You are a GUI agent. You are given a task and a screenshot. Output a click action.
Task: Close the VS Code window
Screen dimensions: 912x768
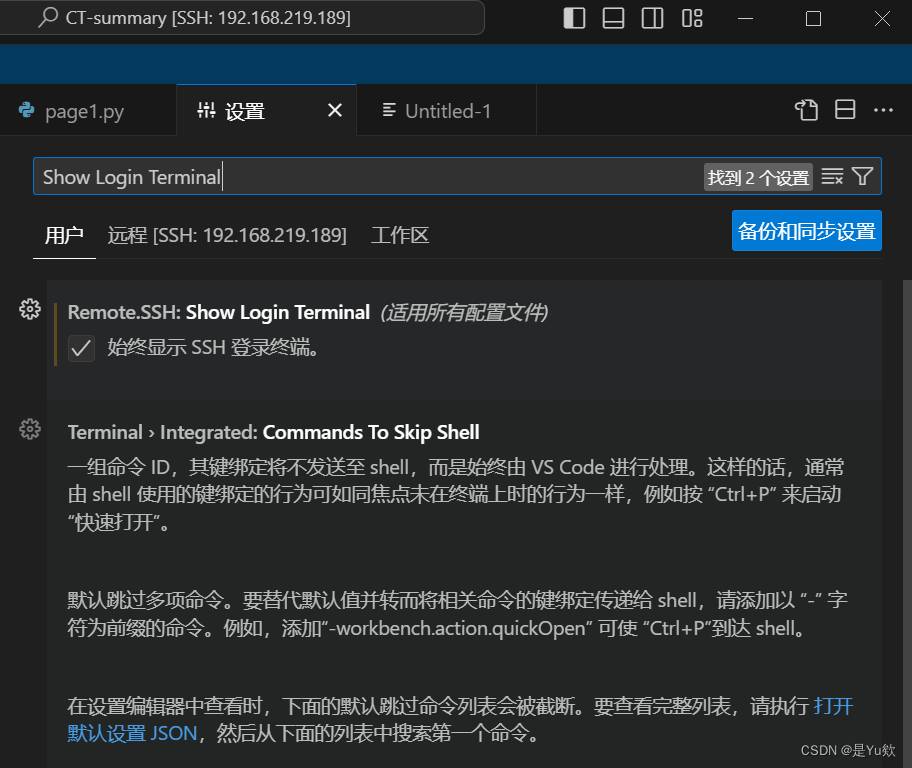pos(882,18)
